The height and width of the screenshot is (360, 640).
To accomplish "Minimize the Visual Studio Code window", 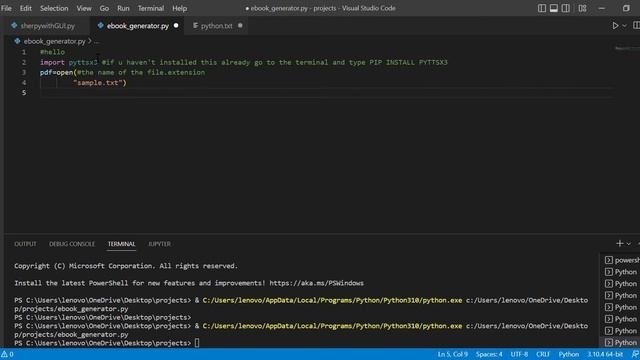I will tap(602, 8).
